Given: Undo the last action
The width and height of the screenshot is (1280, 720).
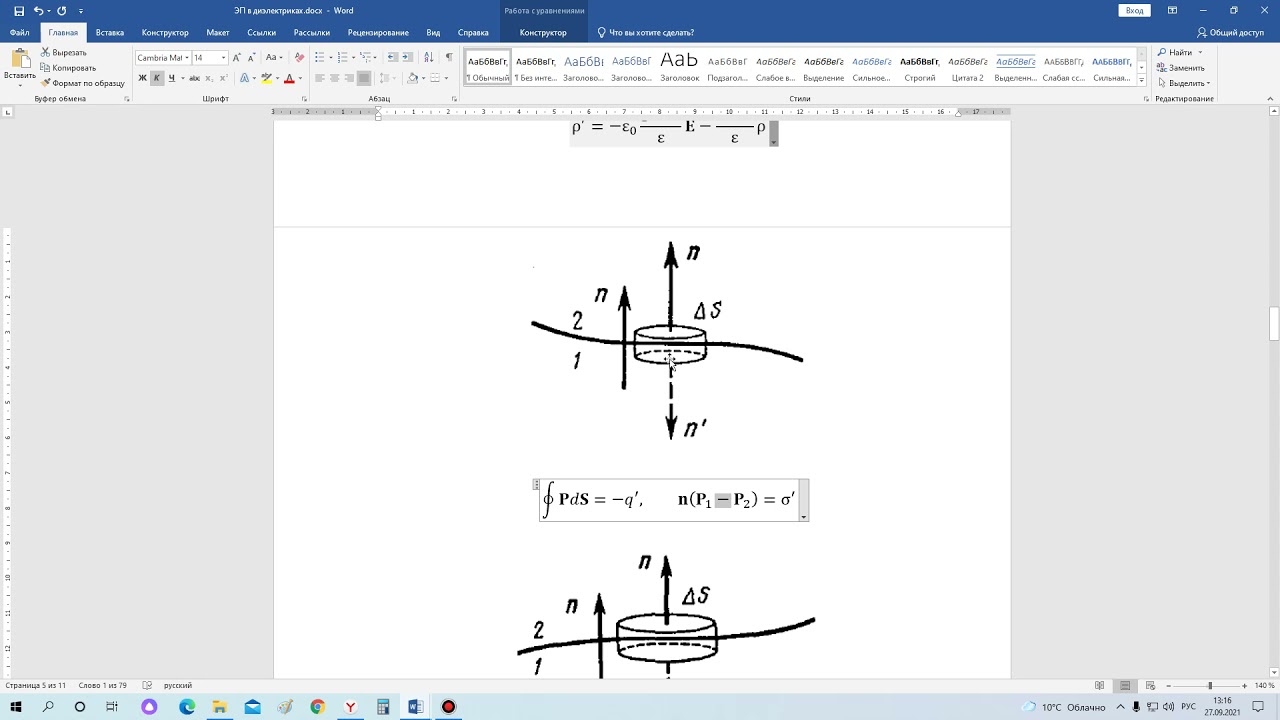Looking at the screenshot, I should (39, 10).
